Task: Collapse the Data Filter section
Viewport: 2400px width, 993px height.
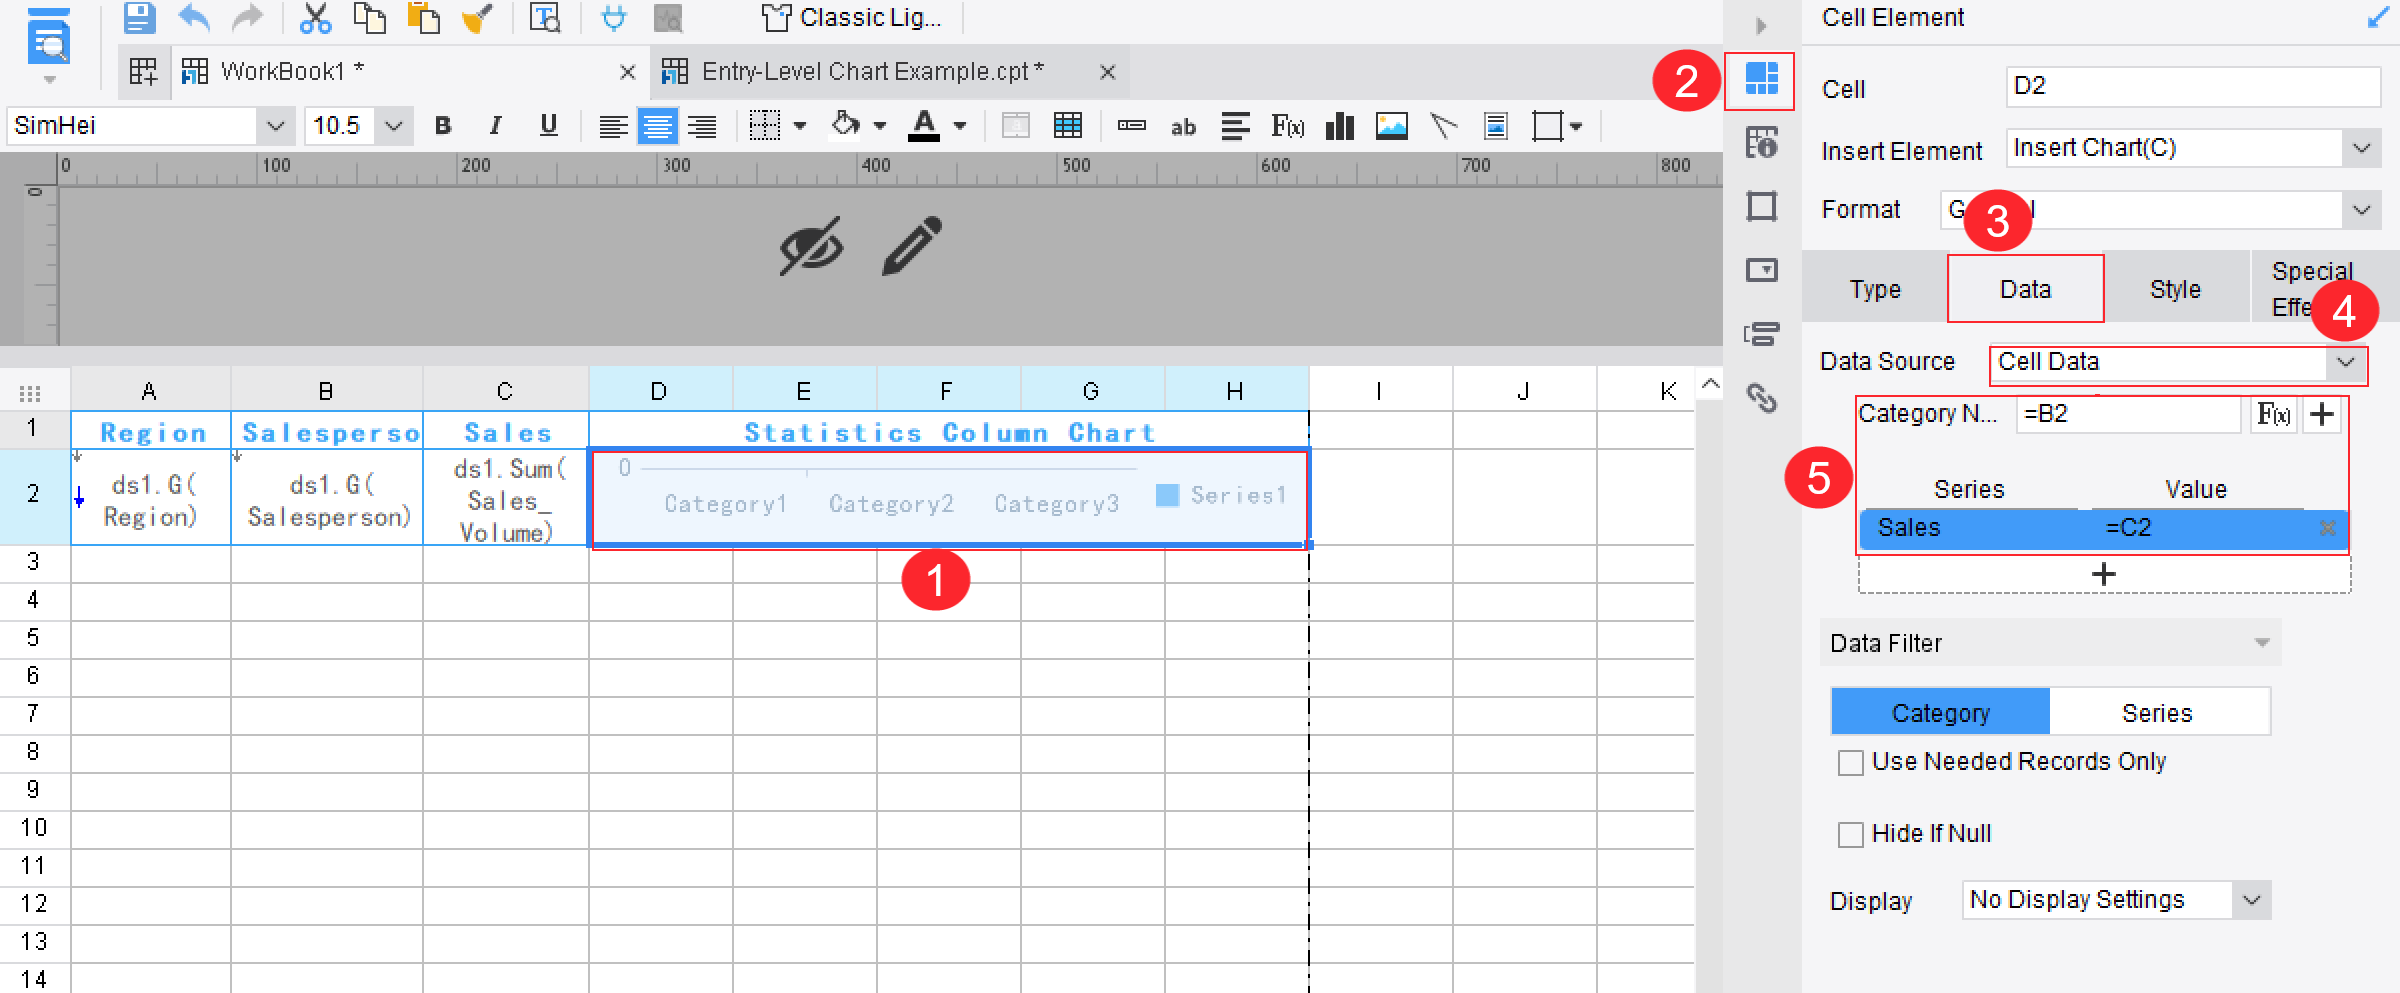Action: (x=2261, y=643)
